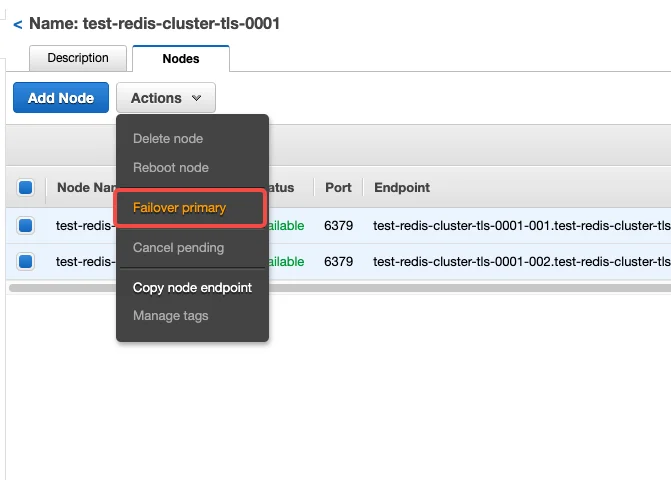Viewport: 671px width, 480px height.
Task: Click the 0001-002 endpoint text
Action: 522,261
